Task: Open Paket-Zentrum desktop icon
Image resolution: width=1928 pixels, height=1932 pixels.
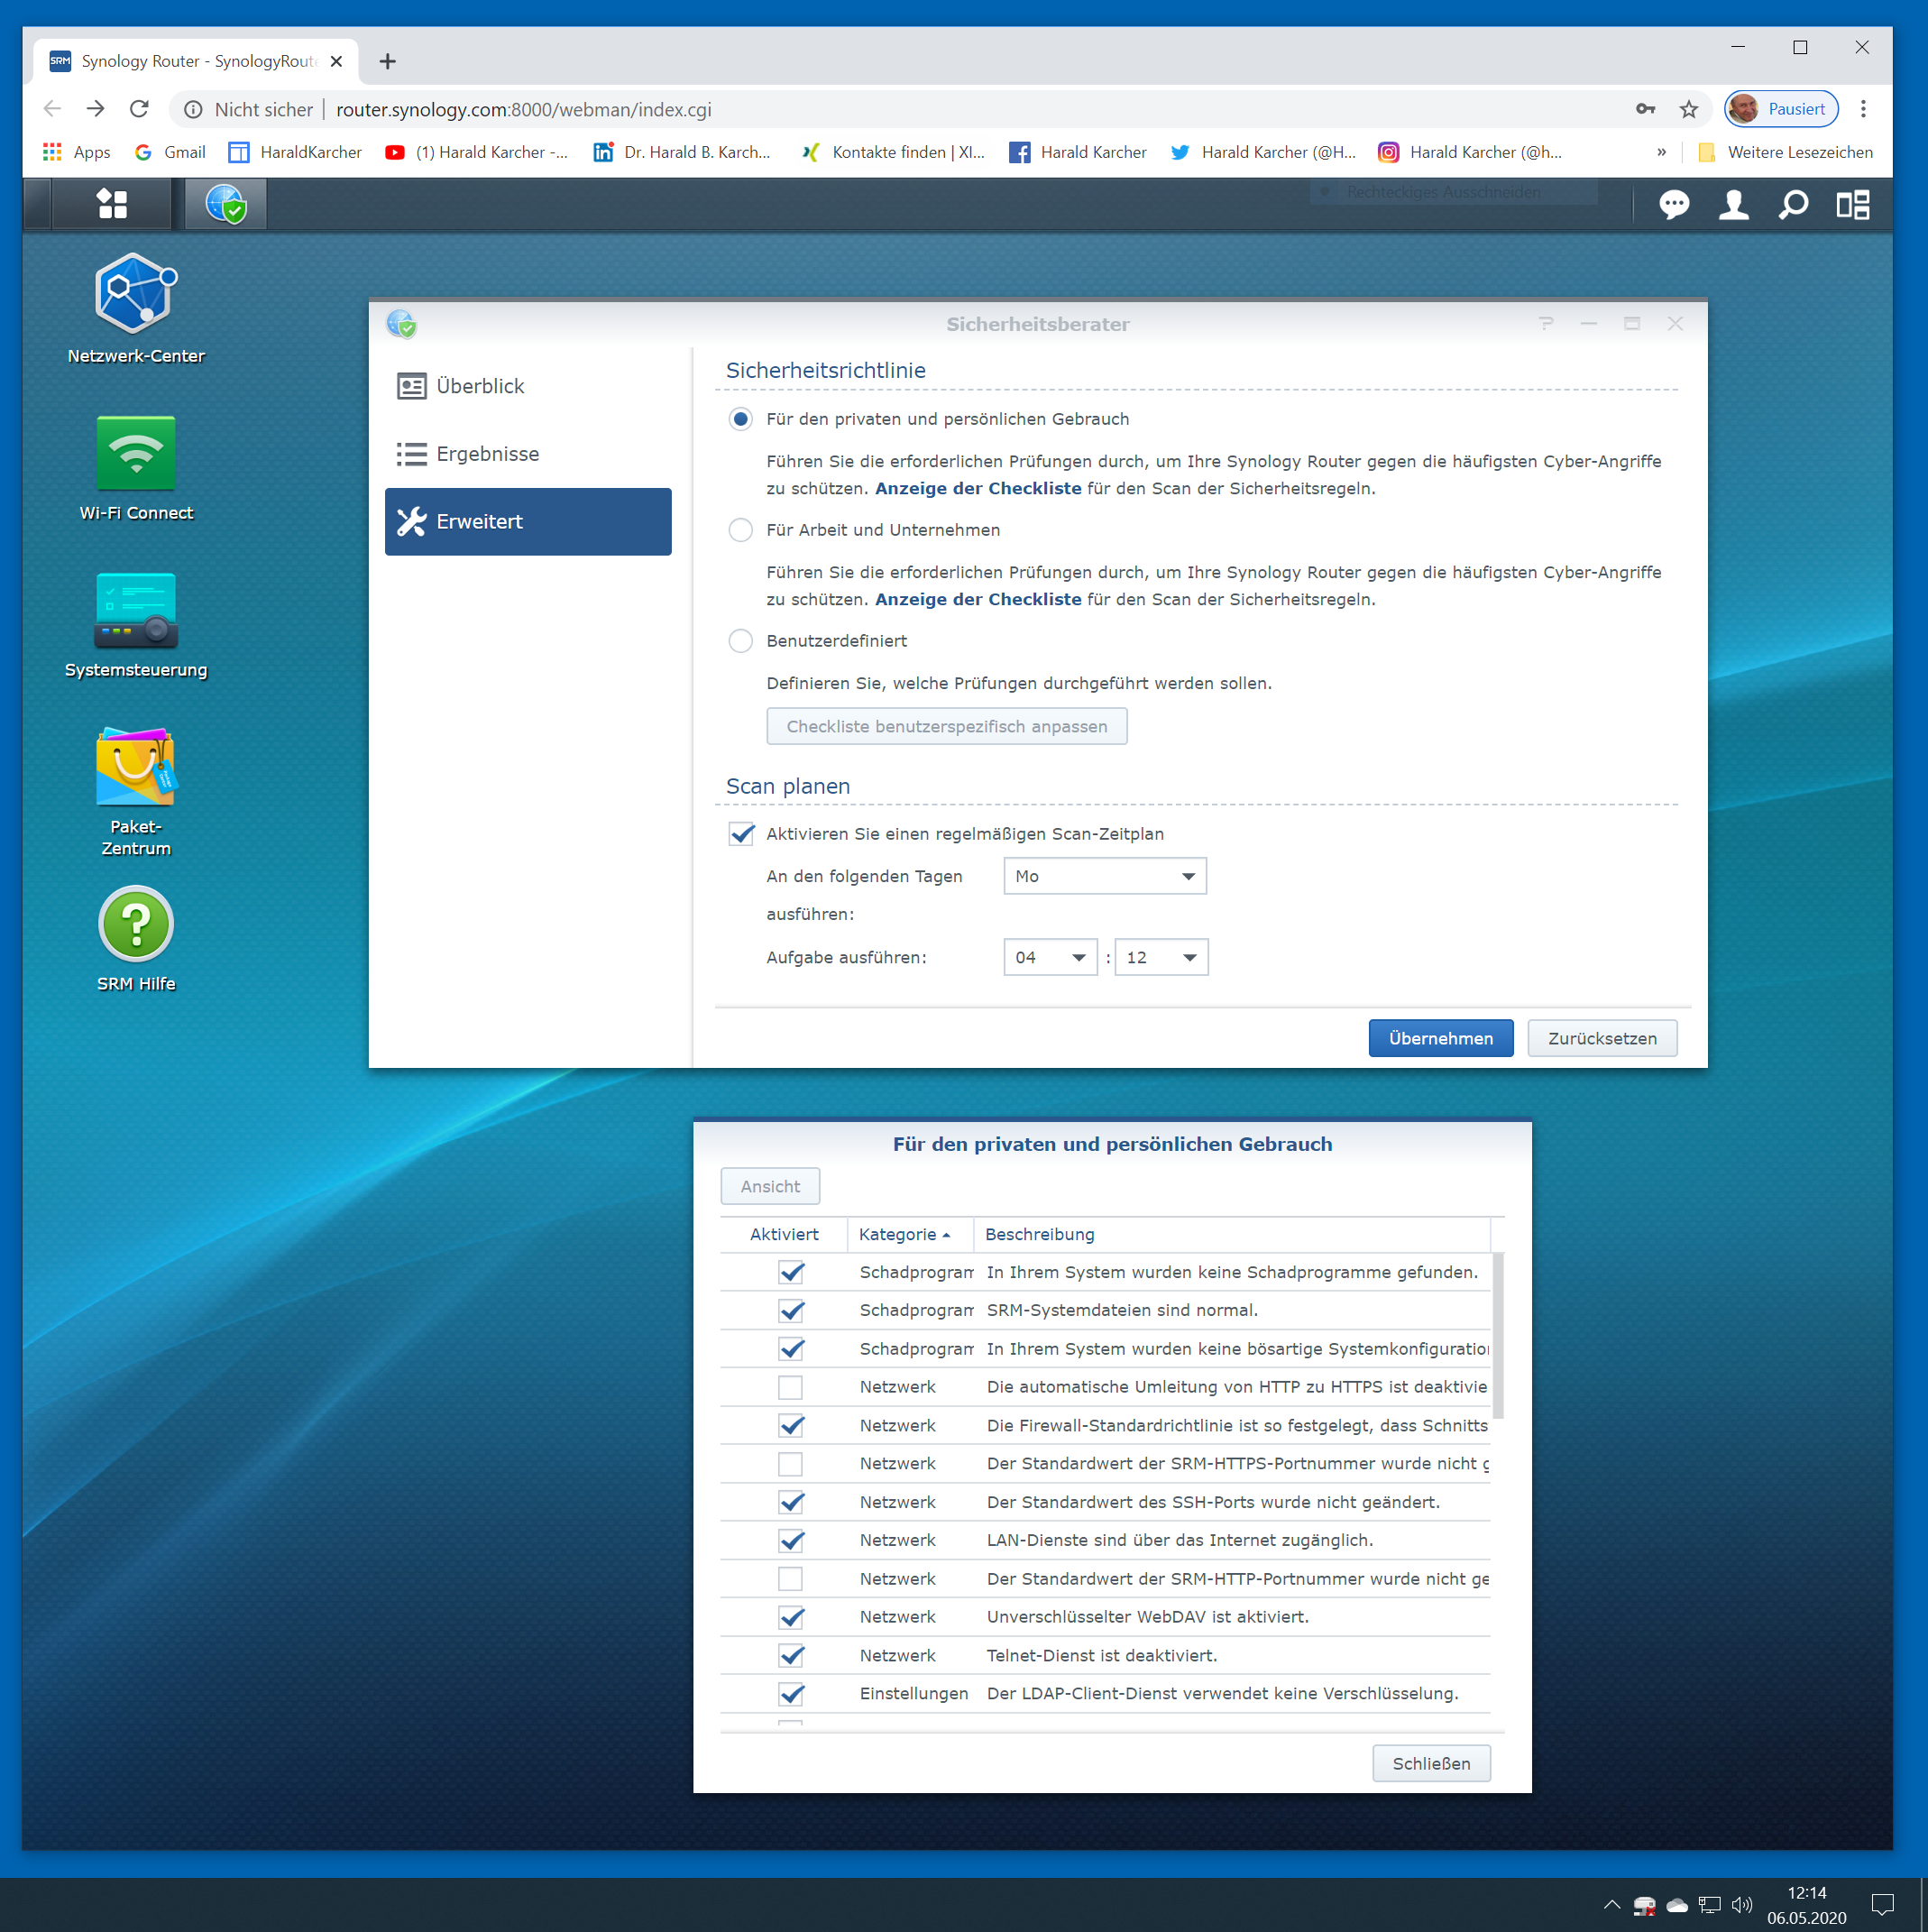Action: tap(136, 768)
